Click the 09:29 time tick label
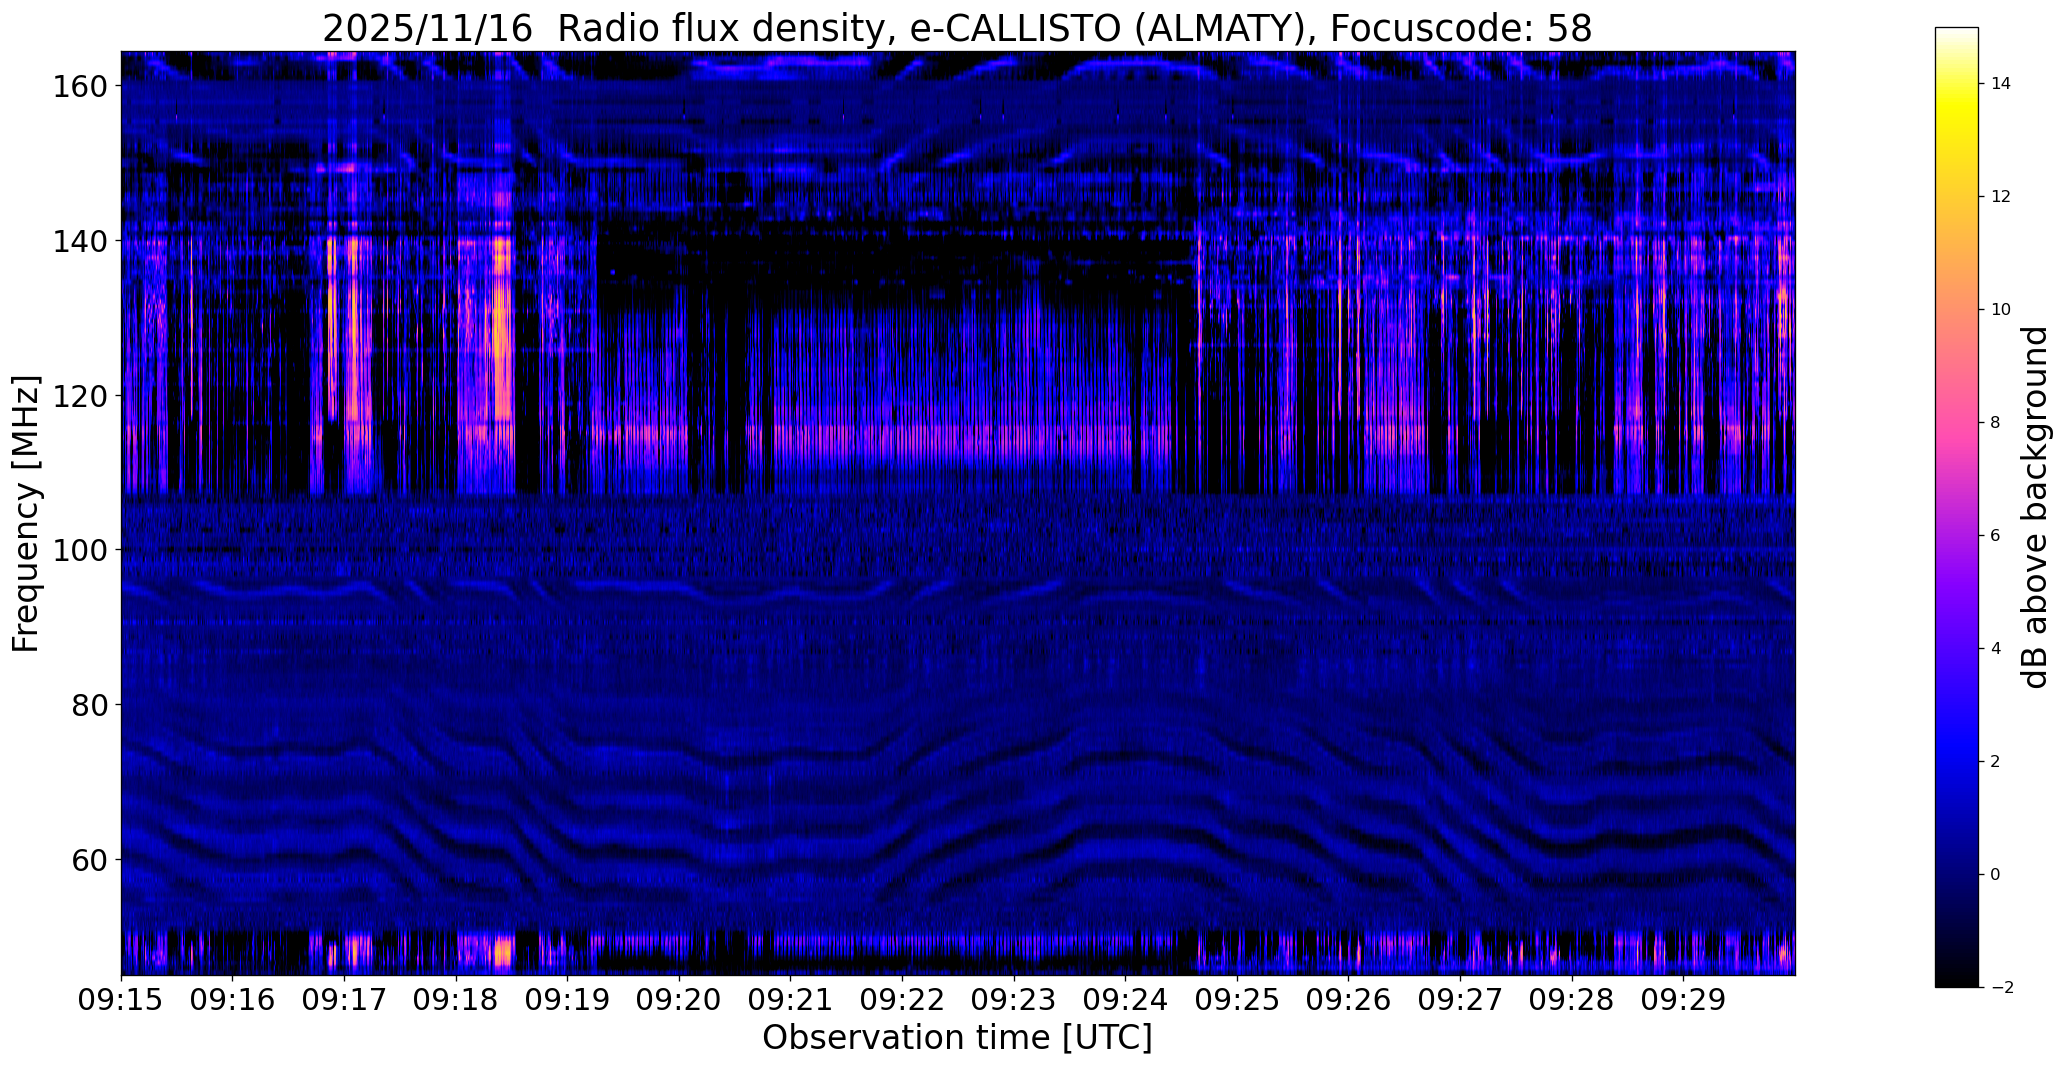 pyautogui.click(x=1683, y=999)
